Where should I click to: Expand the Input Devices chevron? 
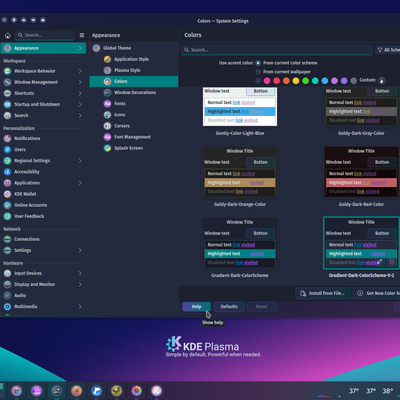(x=80, y=273)
